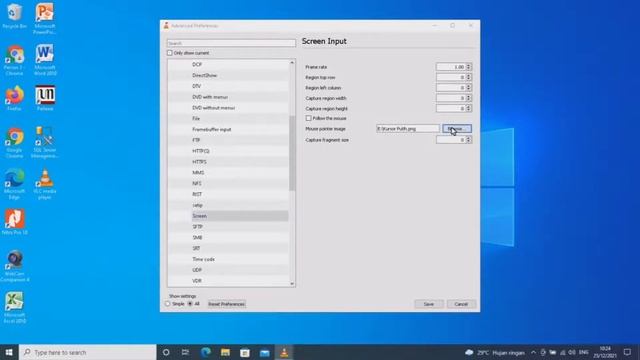Screen dimensions: 640x360
Task: Open Edge from the taskbar
Action: (x=205, y=352)
